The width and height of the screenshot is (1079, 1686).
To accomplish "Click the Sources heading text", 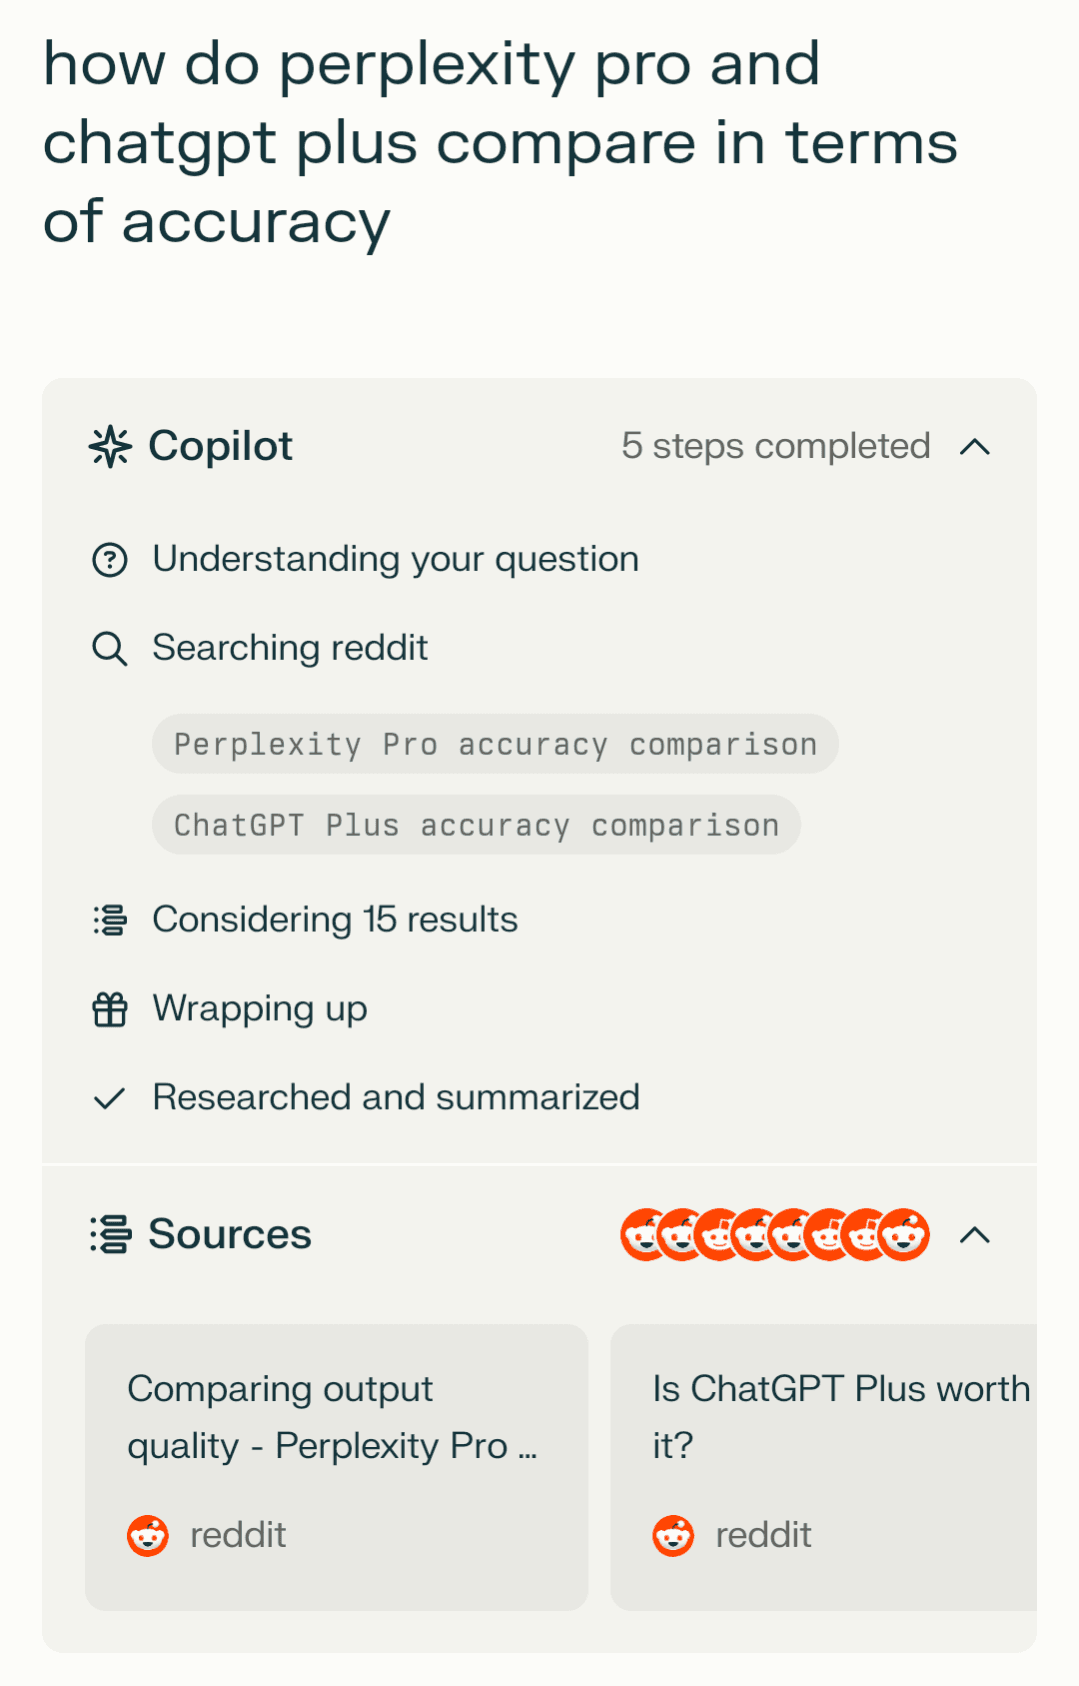I will tap(230, 1235).
